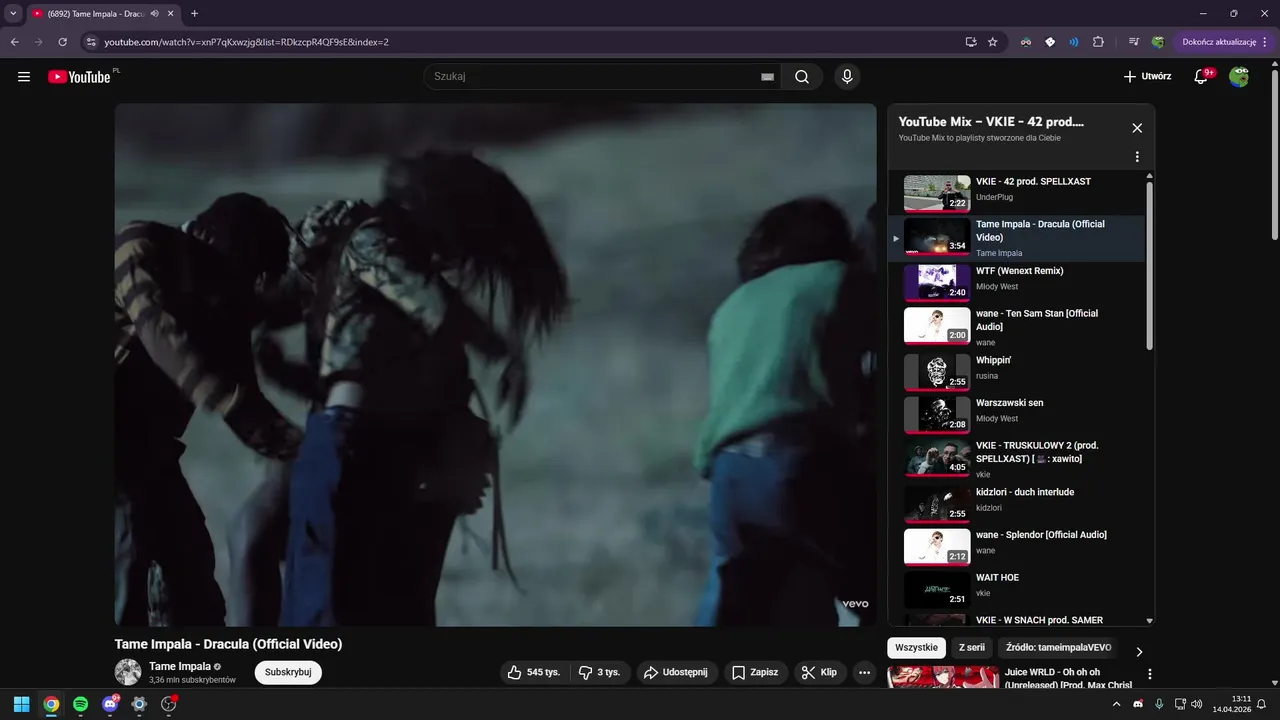This screenshot has width=1280, height=720.
Task: Open the media control playlist icon
Action: pyautogui.click(x=1134, y=42)
